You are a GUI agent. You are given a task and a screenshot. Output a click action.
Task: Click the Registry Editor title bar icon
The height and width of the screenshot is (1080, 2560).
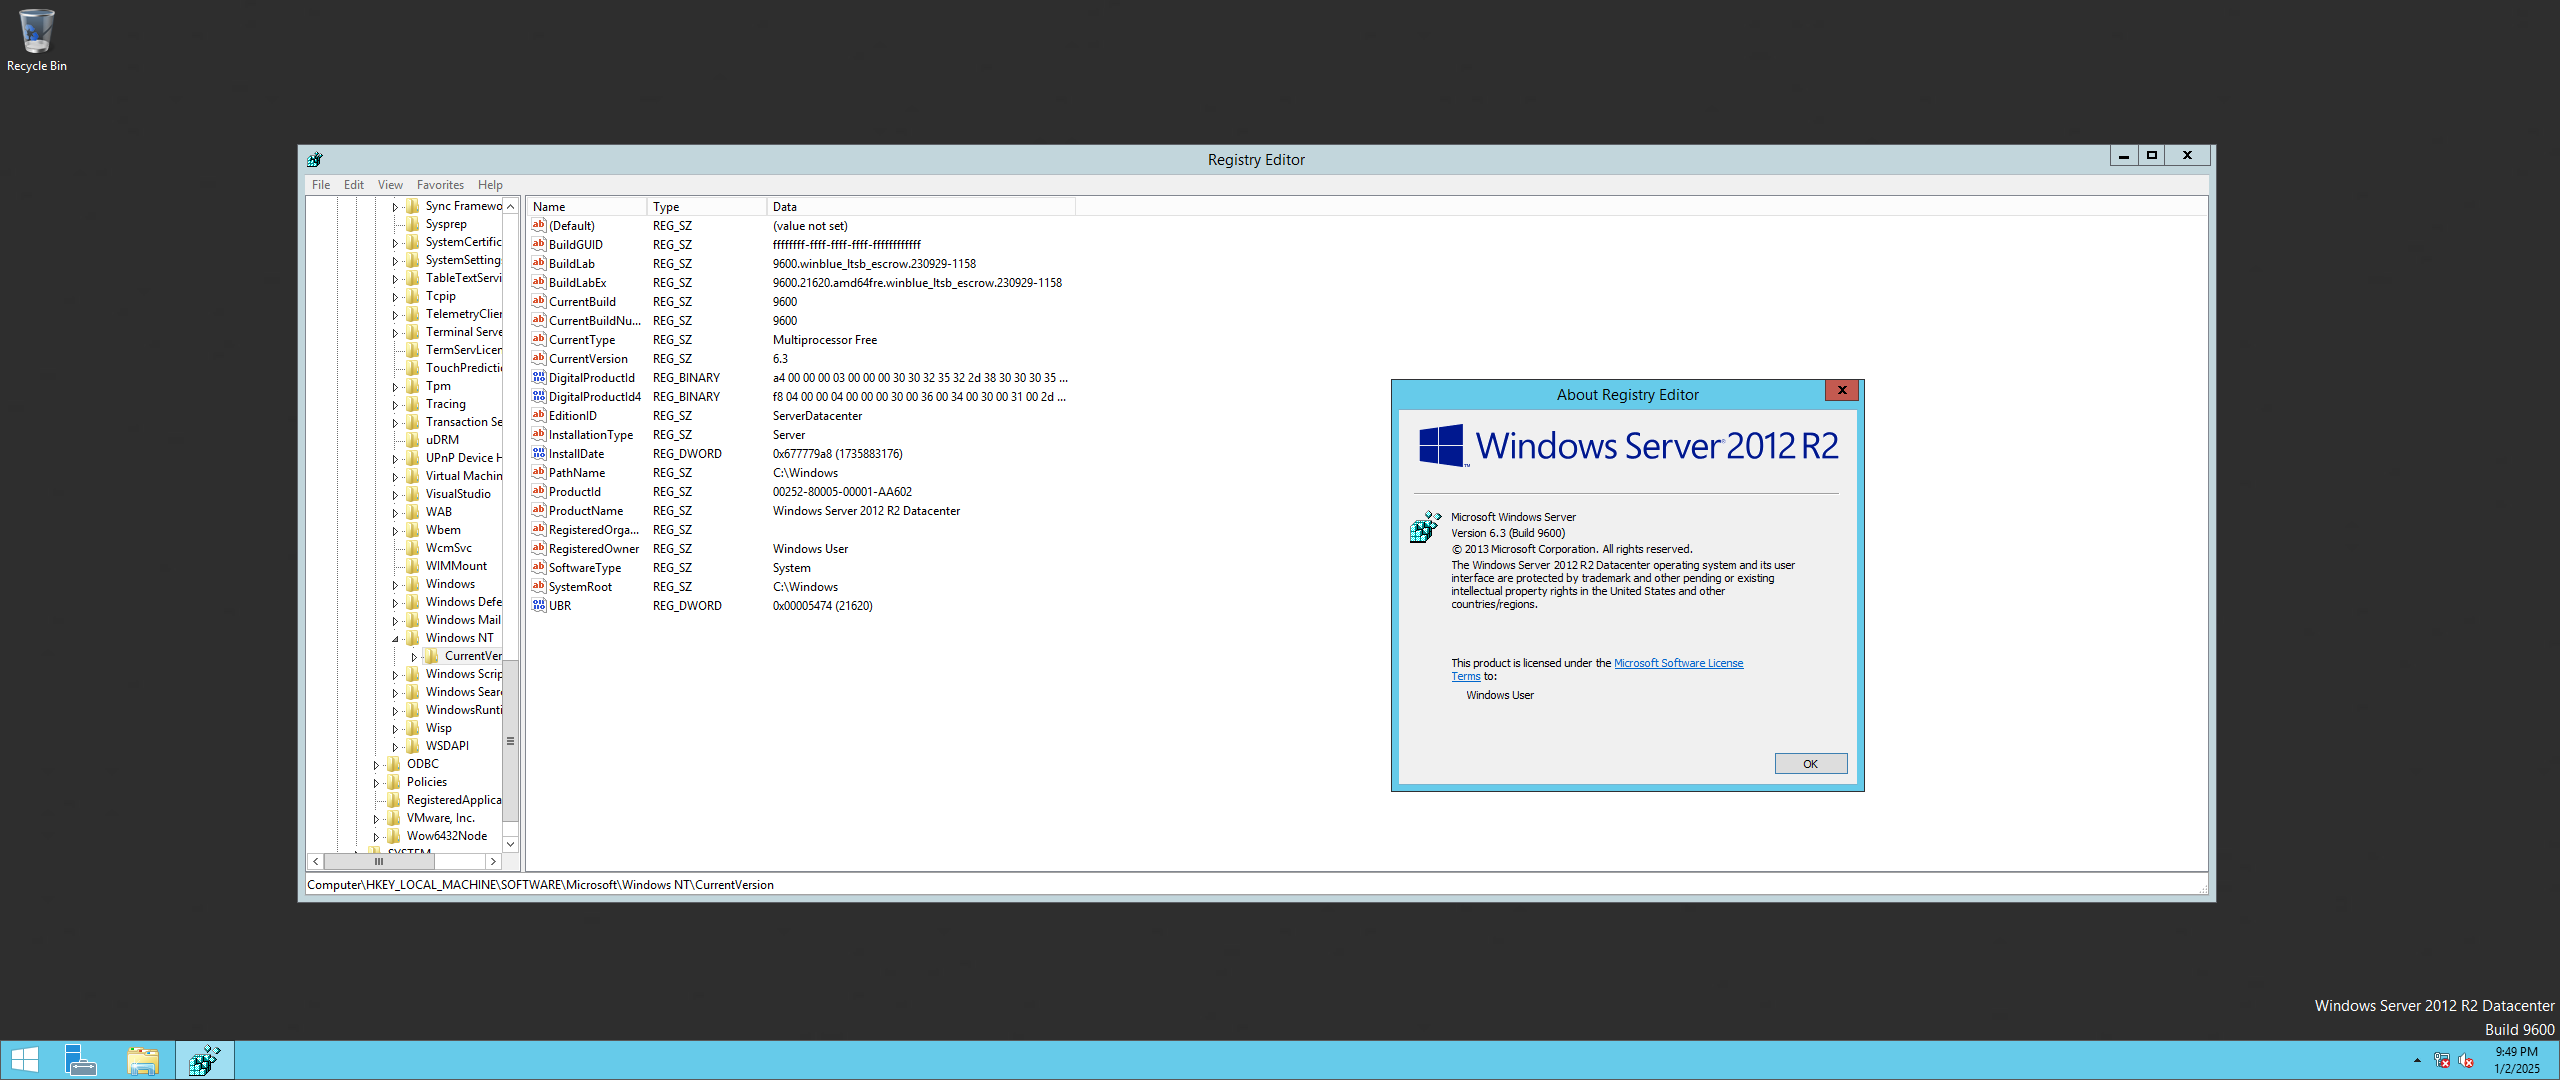pos(315,159)
